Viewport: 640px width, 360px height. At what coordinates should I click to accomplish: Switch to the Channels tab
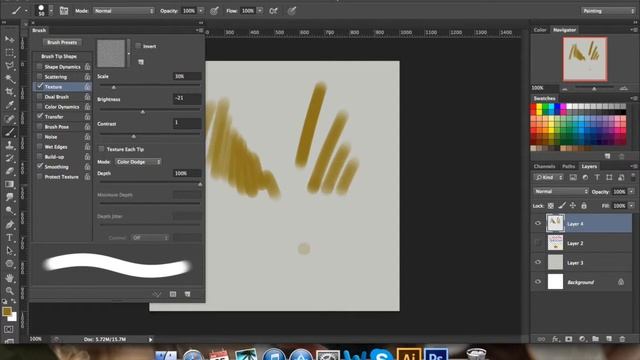pyautogui.click(x=544, y=167)
